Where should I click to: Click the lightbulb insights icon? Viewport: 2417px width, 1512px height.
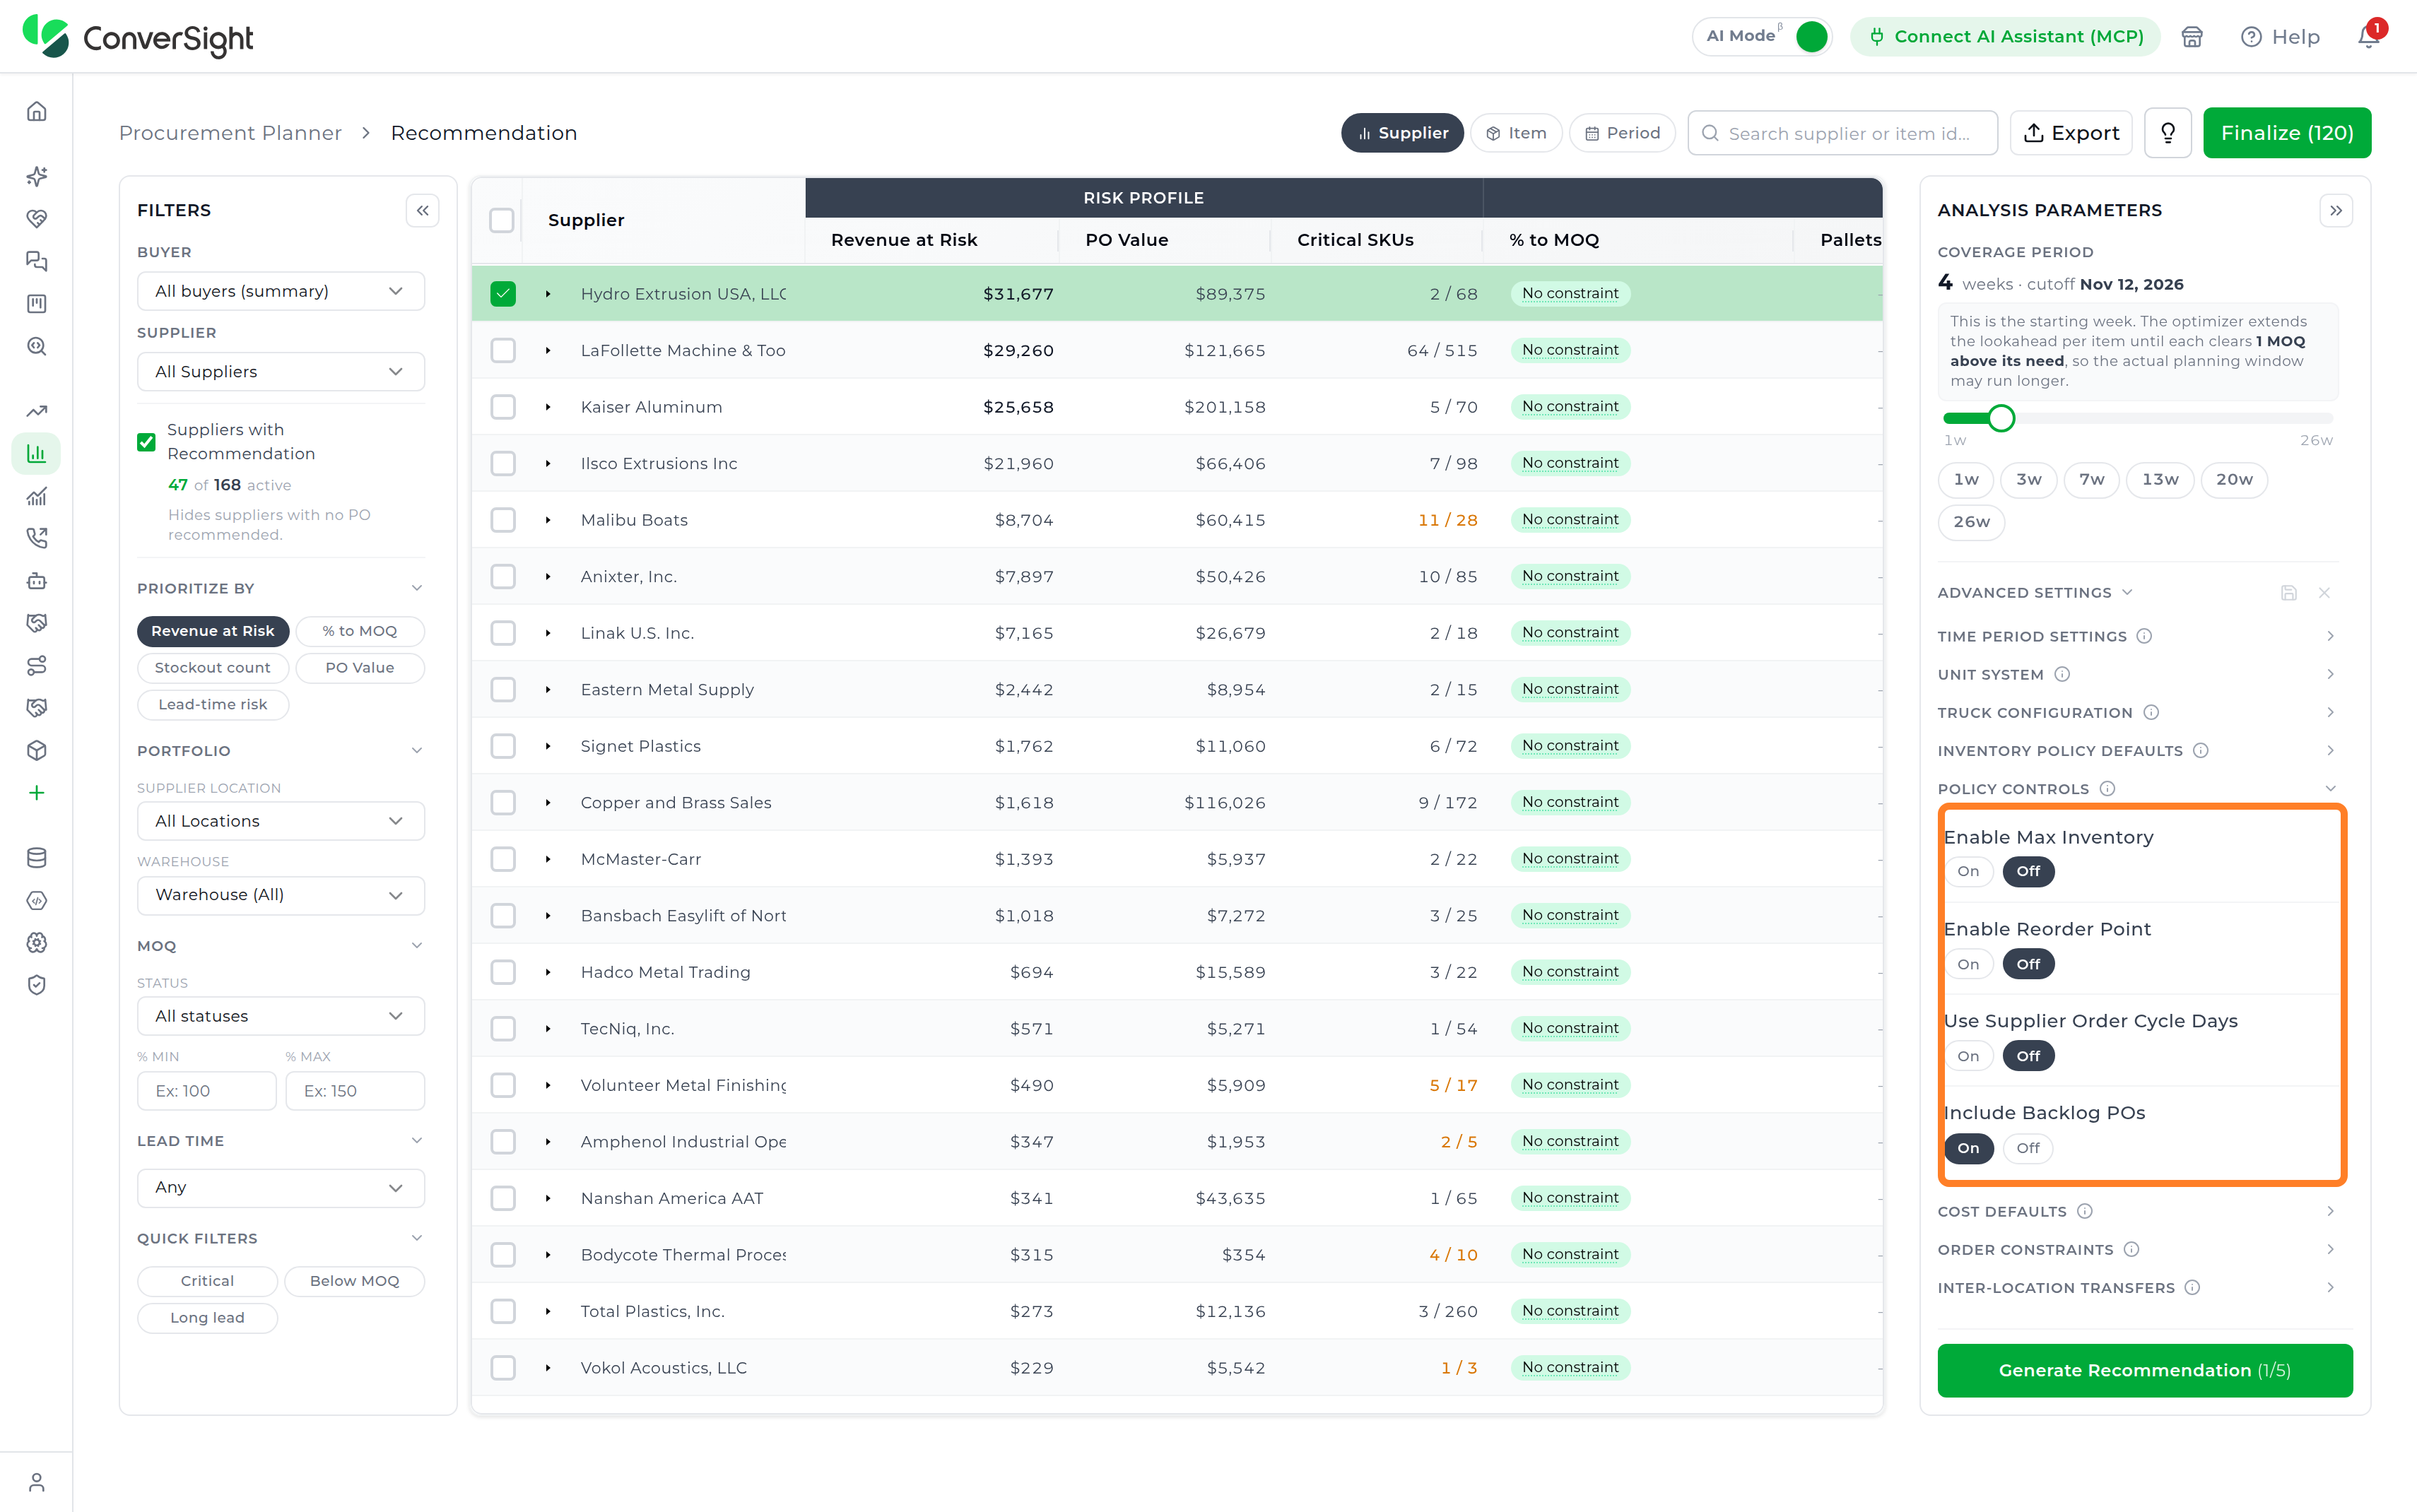(2168, 133)
